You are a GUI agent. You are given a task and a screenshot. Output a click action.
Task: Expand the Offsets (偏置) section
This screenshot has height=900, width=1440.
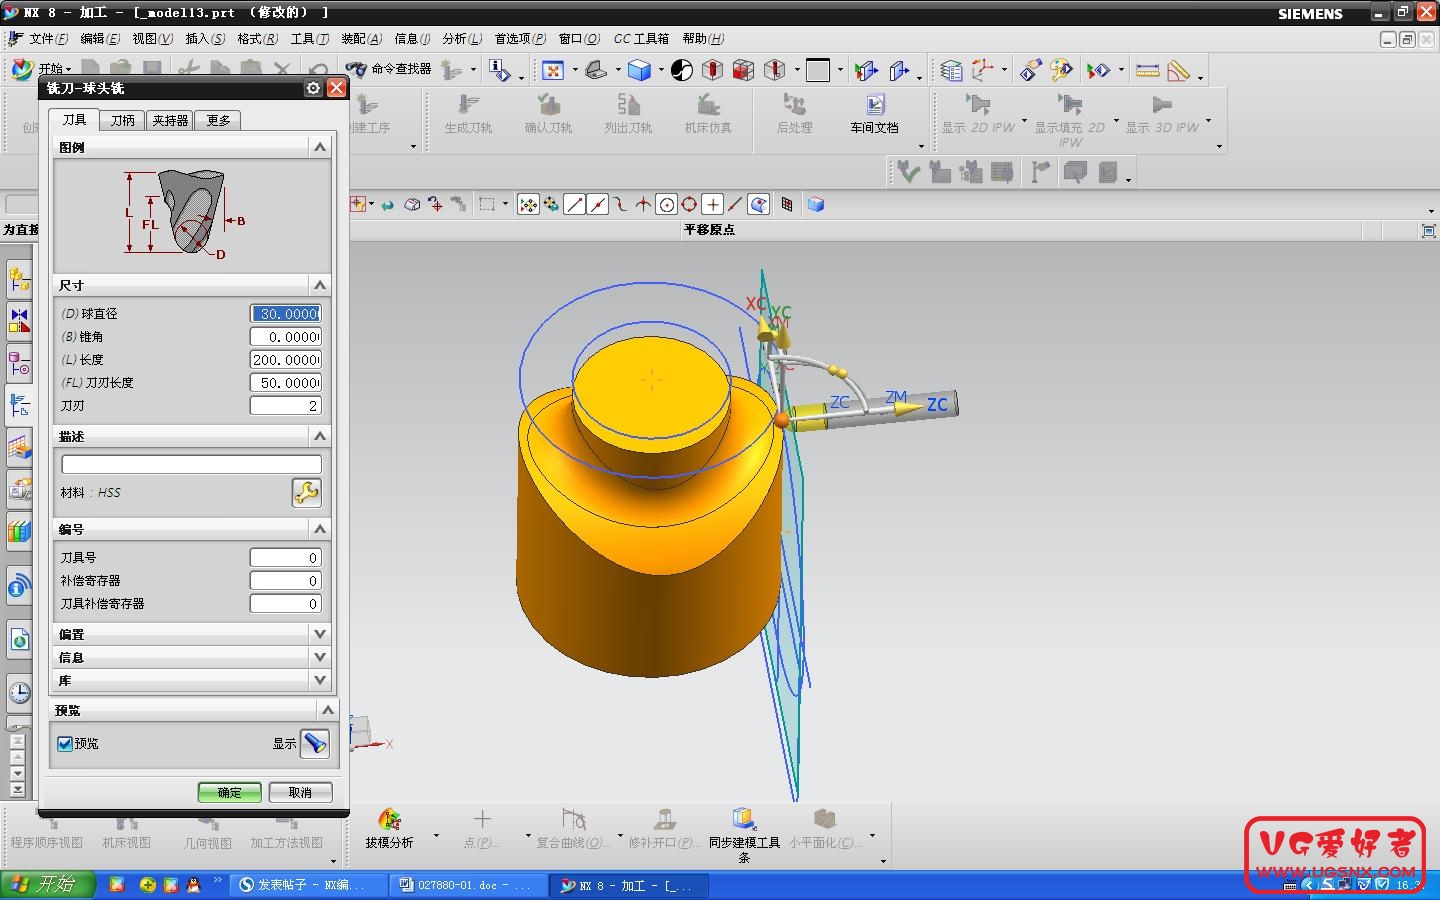(x=320, y=634)
